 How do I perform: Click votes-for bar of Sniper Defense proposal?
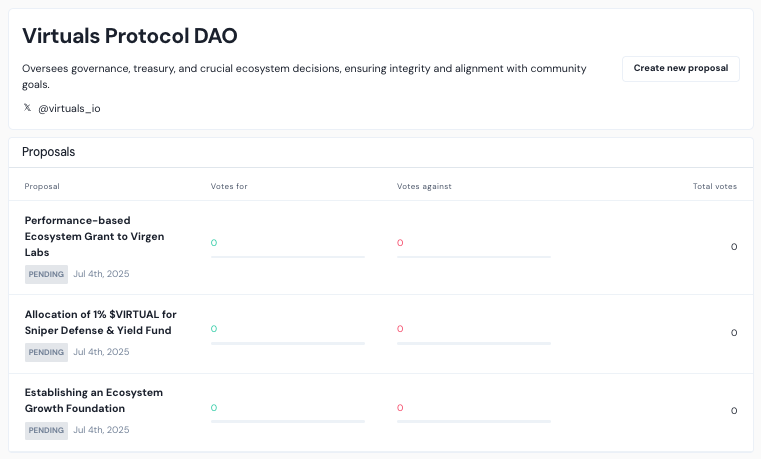click(287, 343)
